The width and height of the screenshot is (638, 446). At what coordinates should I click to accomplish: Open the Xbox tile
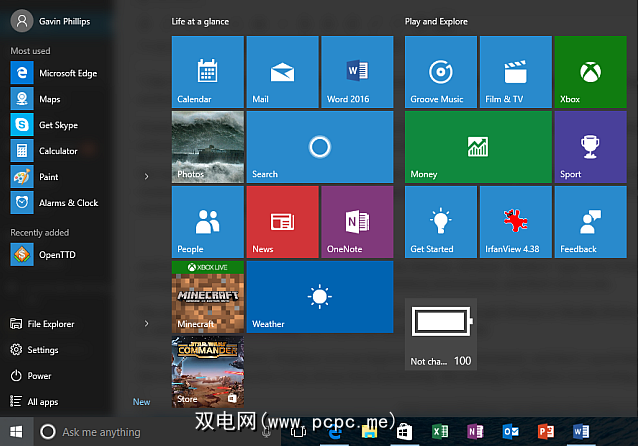pos(590,71)
